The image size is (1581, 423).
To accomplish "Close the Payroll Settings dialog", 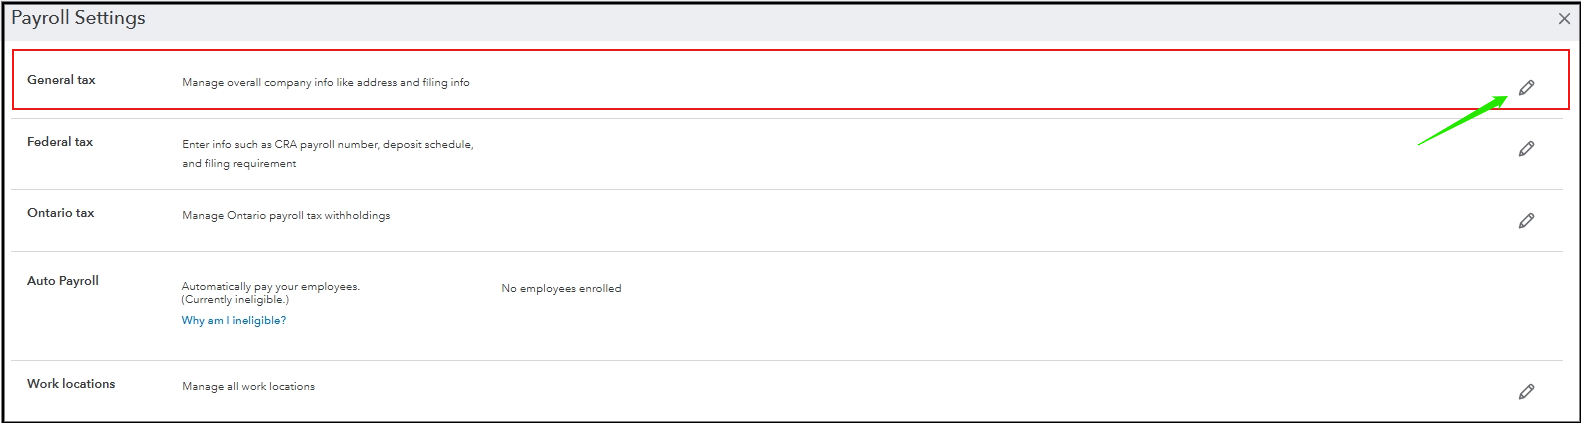I will pos(1564,19).
